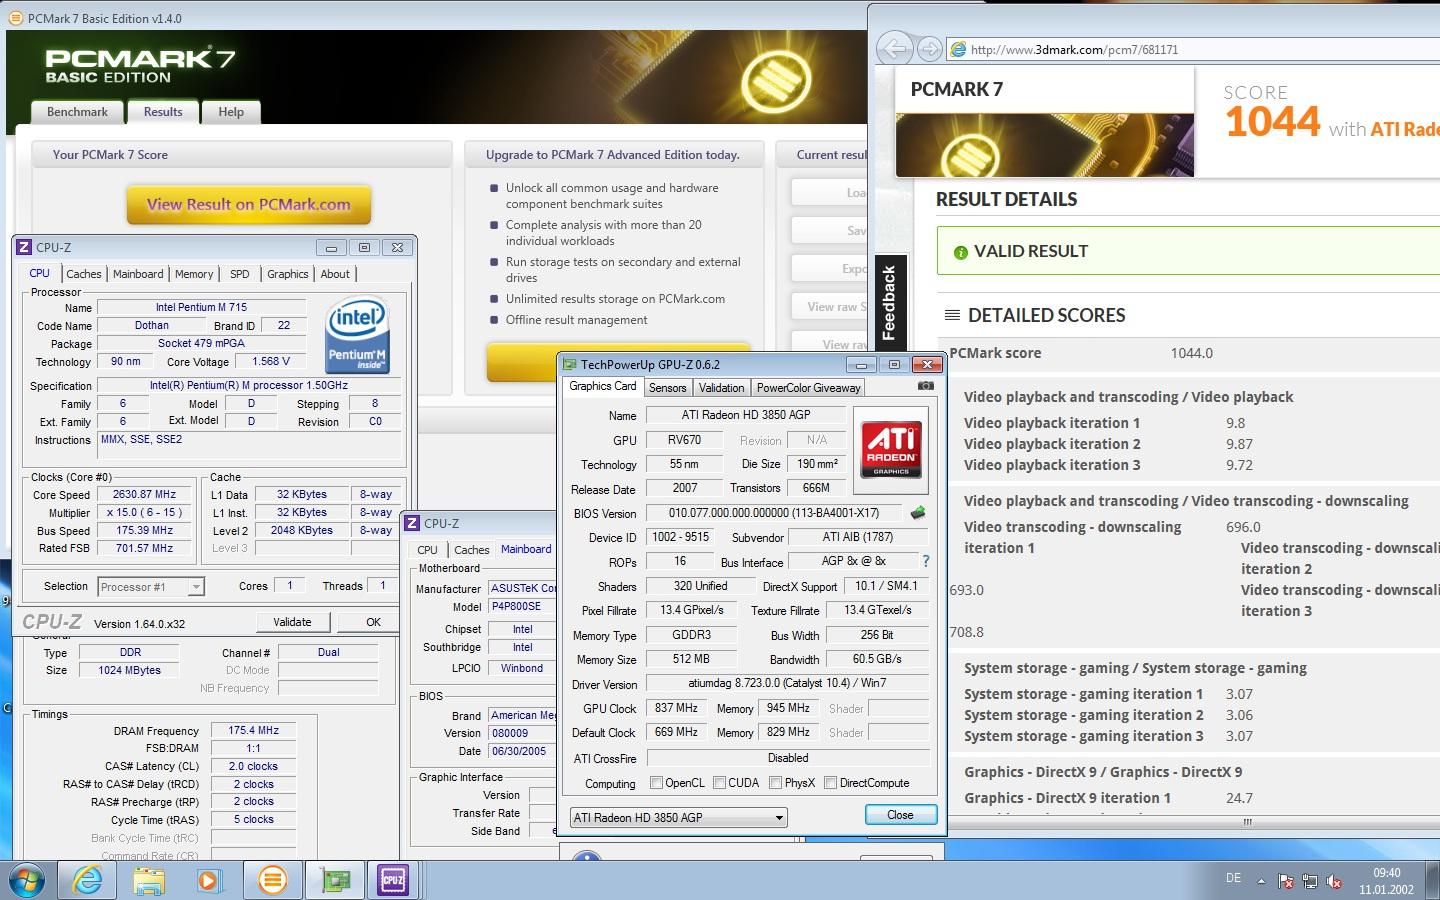The image size is (1440, 900).
Task: Click the Driver Version field atiumdag 8.723.0.0
Action: pyautogui.click(x=788, y=684)
